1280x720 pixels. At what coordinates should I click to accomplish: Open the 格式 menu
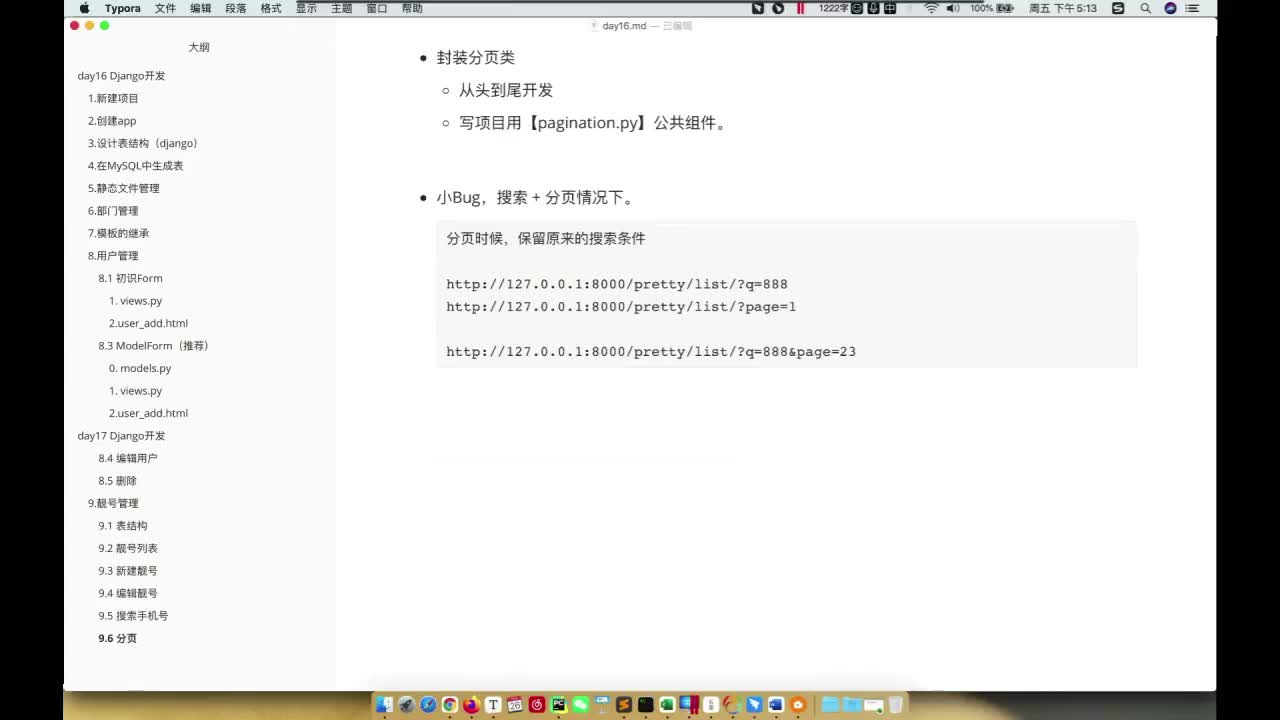(x=271, y=8)
